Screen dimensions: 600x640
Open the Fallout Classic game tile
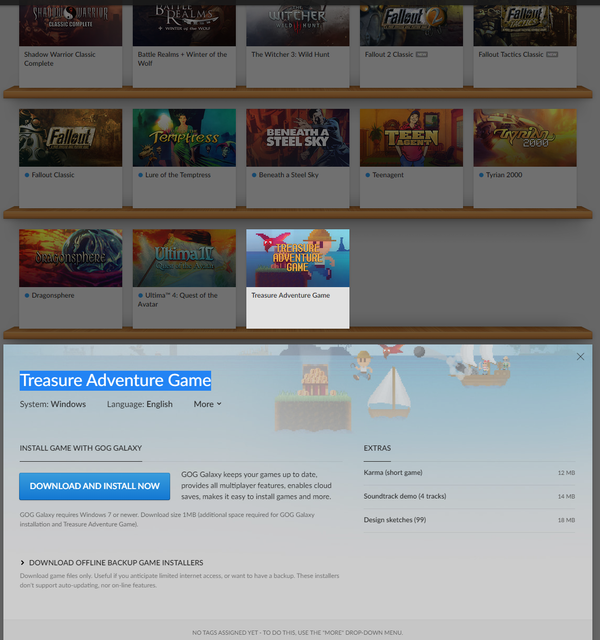coord(70,138)
